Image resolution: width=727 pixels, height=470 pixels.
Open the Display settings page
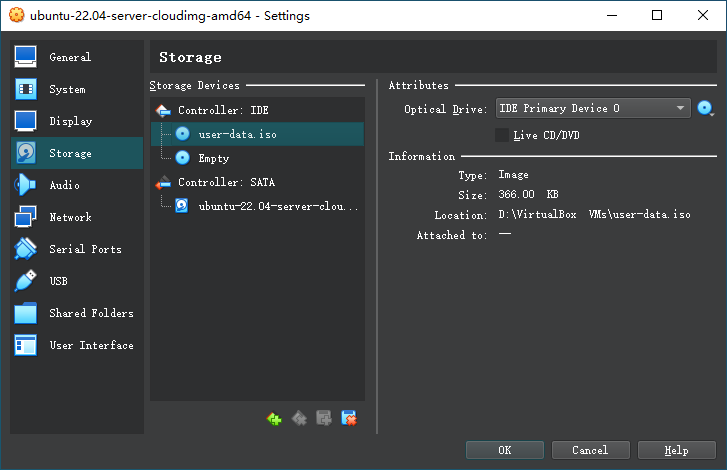click(77, 121)
